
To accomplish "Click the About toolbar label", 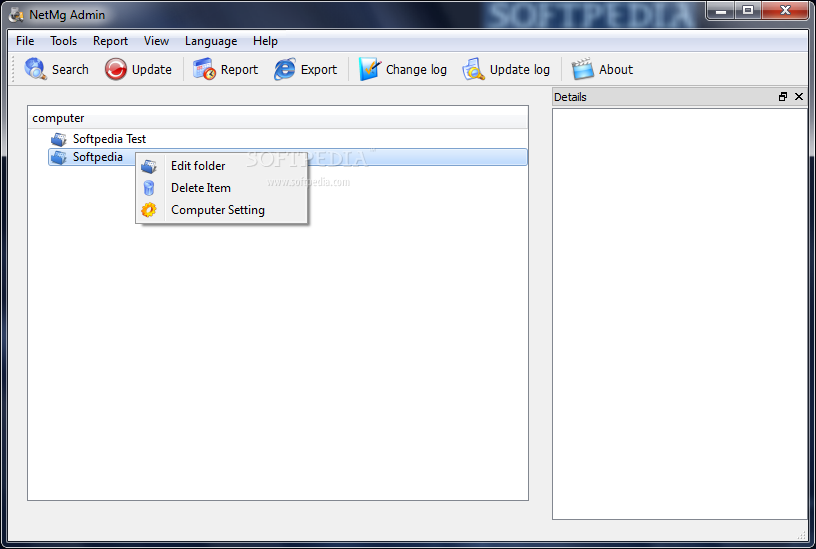I will [x=616, y=70].
